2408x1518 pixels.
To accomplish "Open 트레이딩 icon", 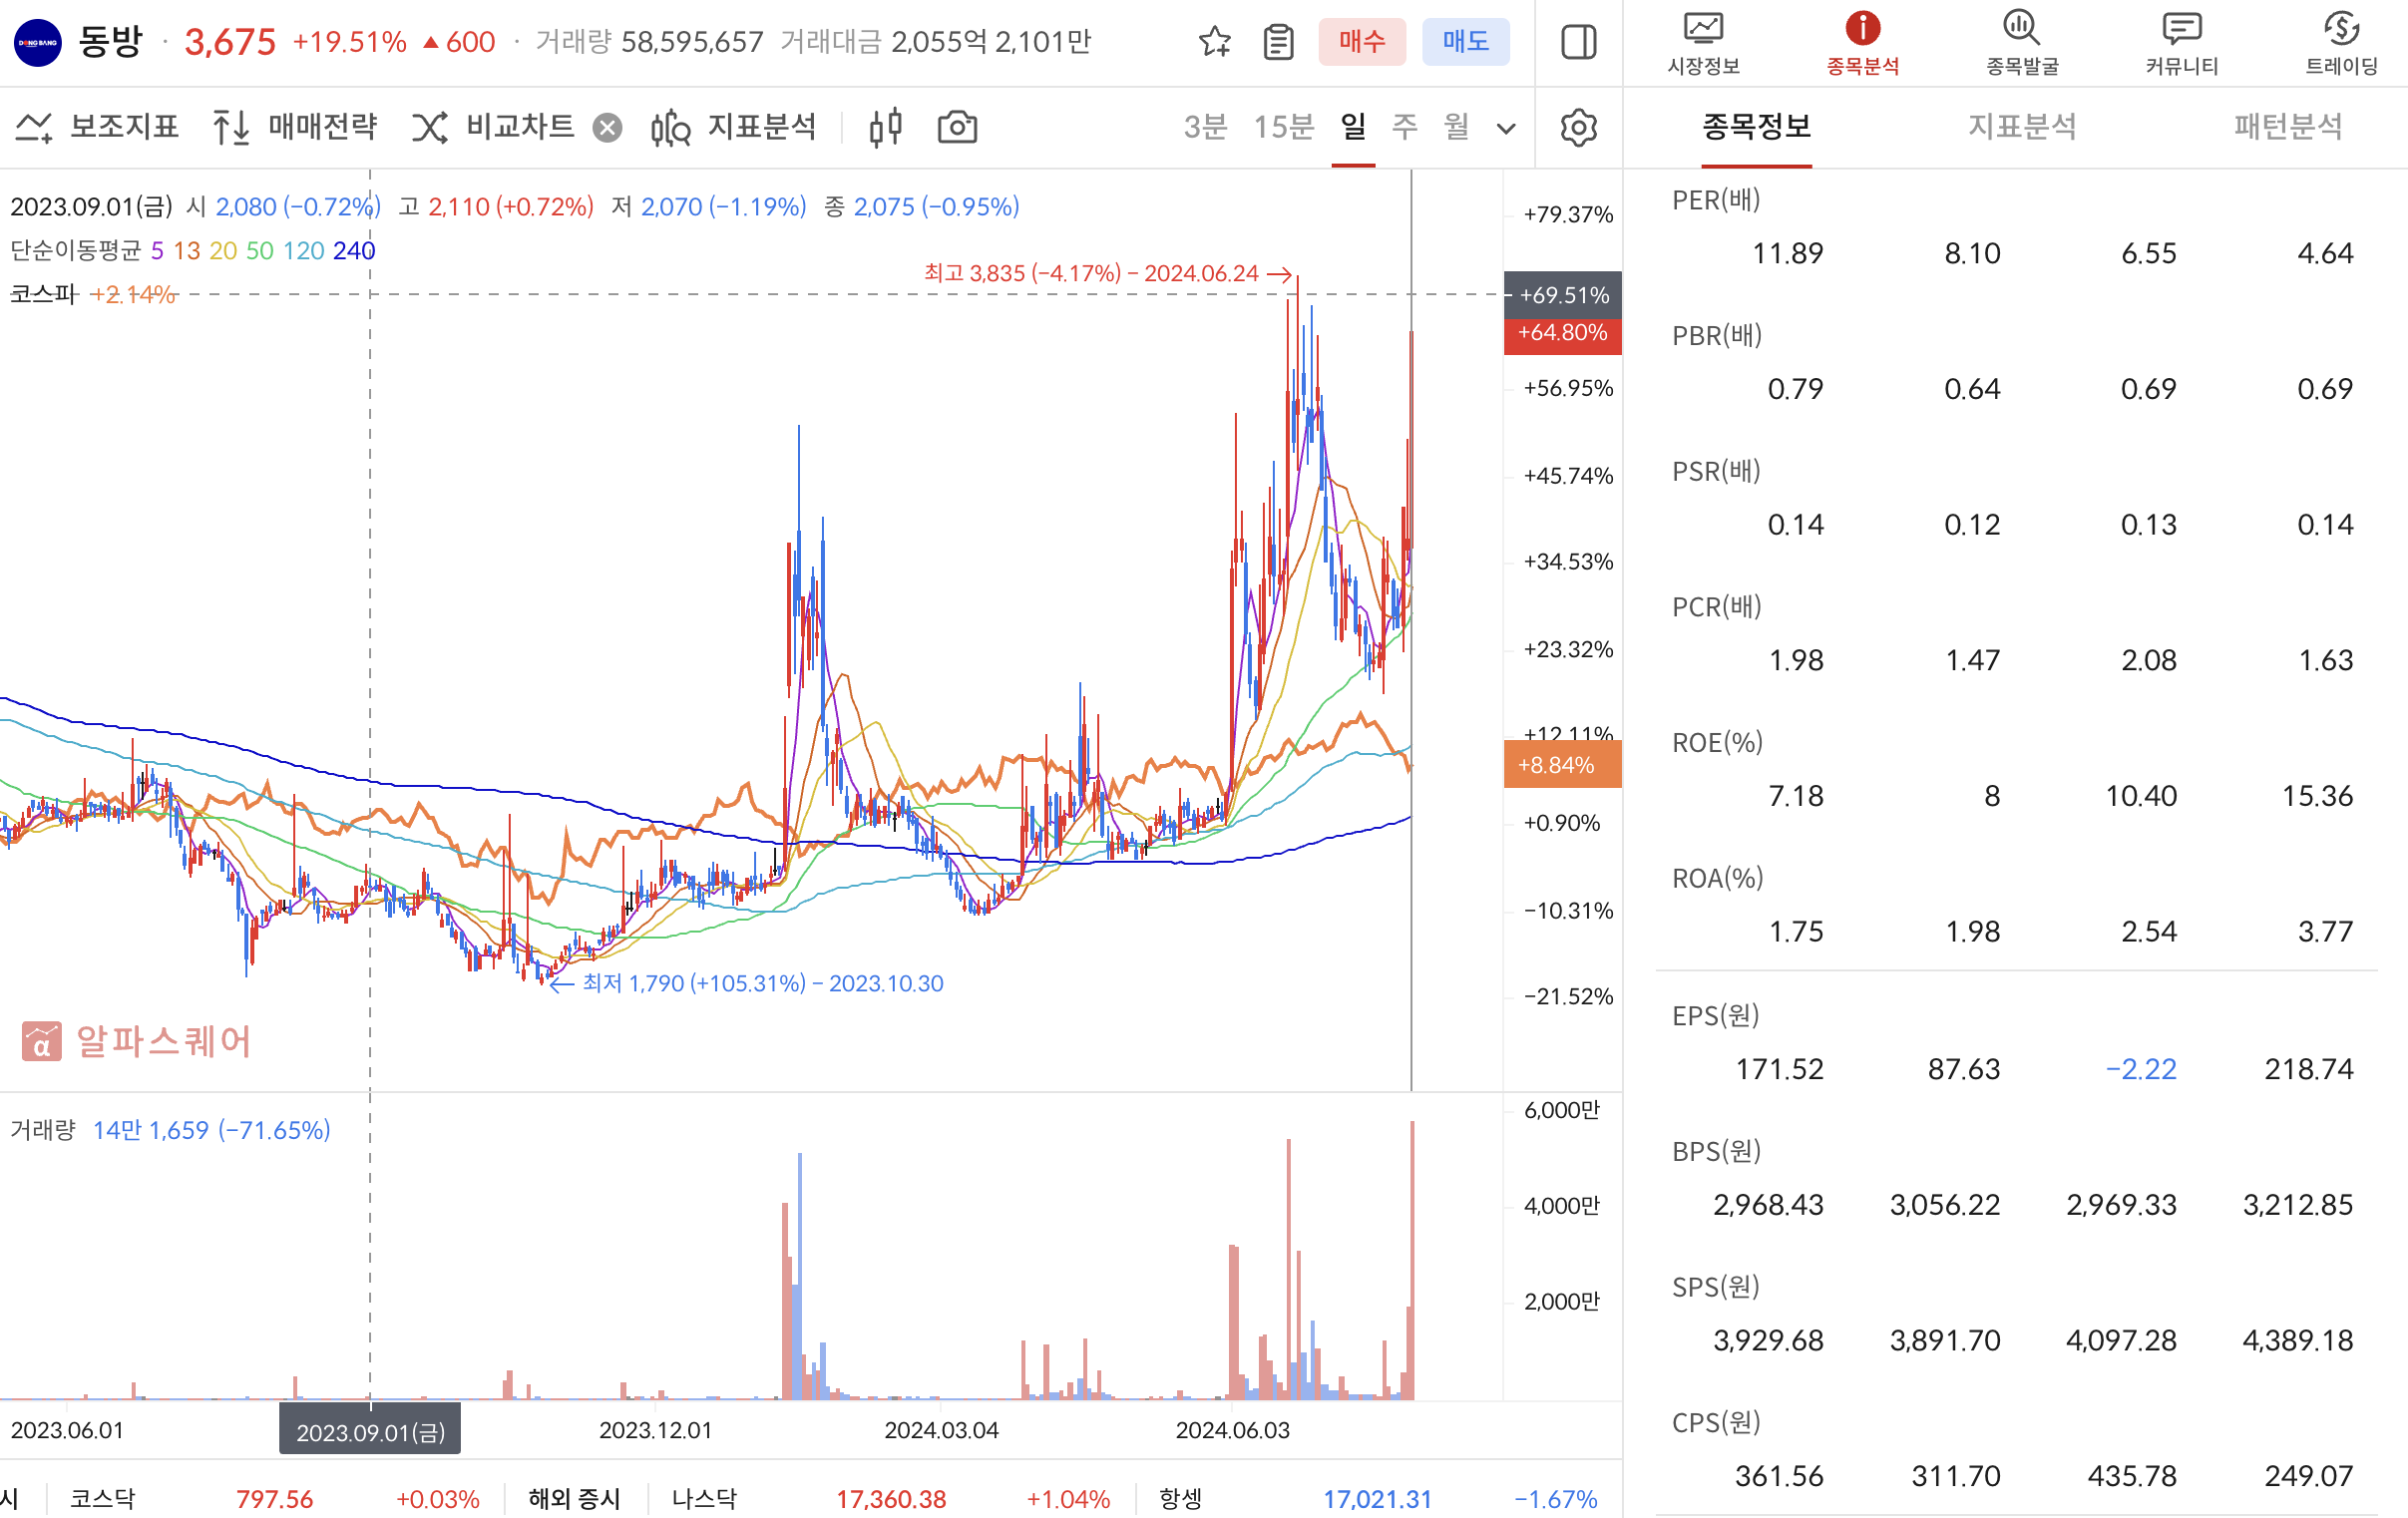I will [2341, 42].
